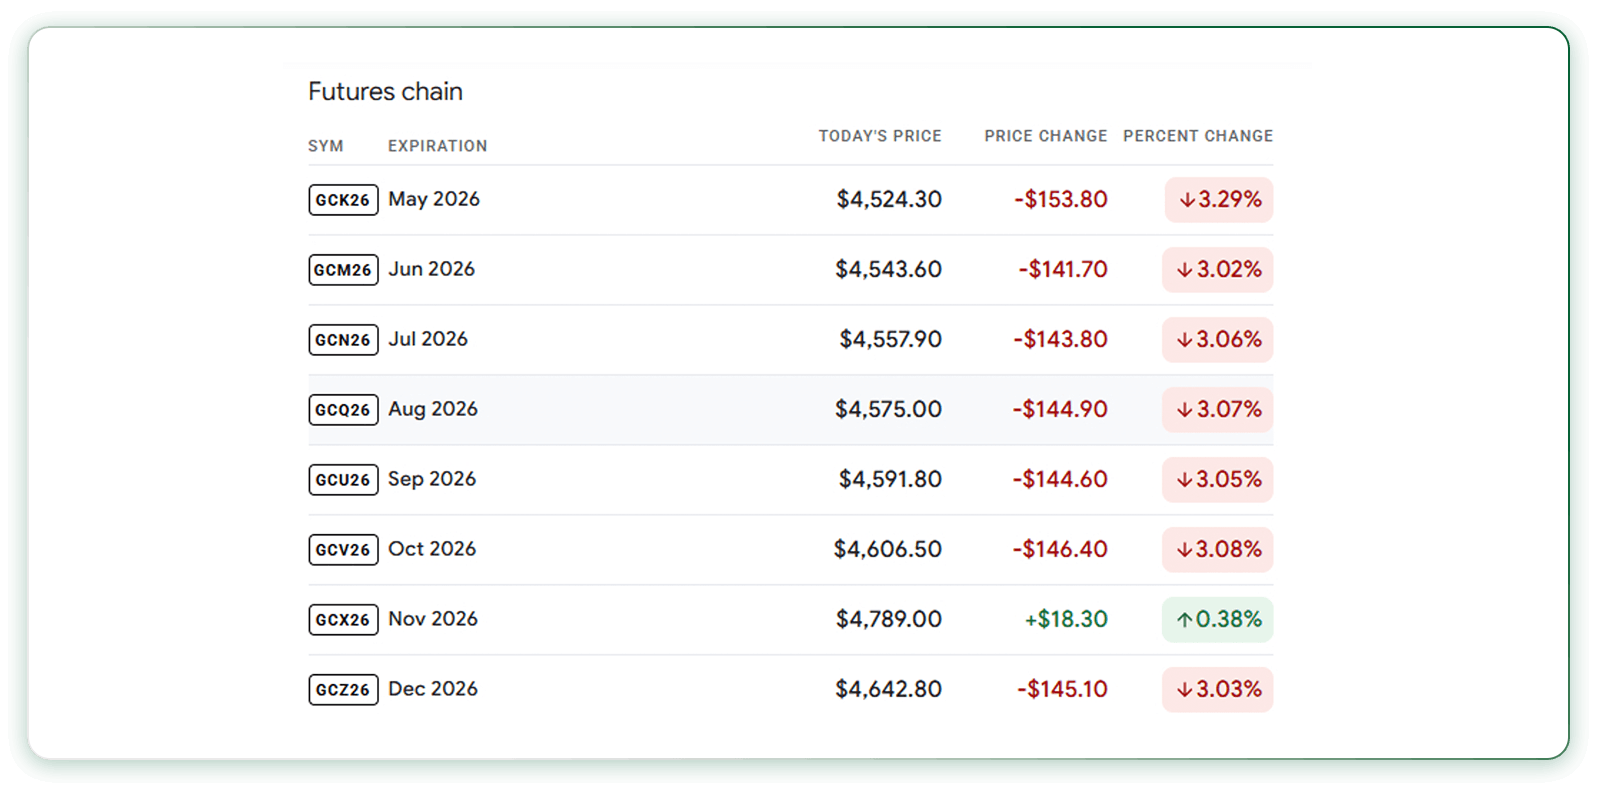The height and width of the screenshot is (806, 1600).
Task: Click the GCK26 symbol badge
Action: (x=343, y=200)
